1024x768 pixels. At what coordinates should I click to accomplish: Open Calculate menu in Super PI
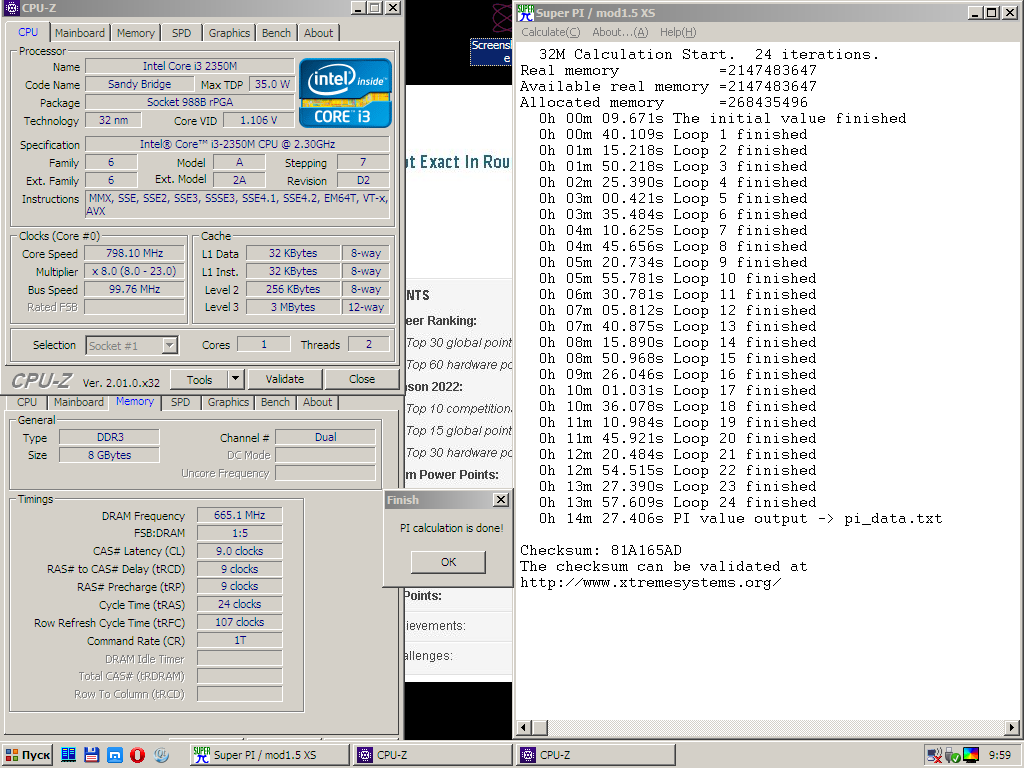(551, 32)
